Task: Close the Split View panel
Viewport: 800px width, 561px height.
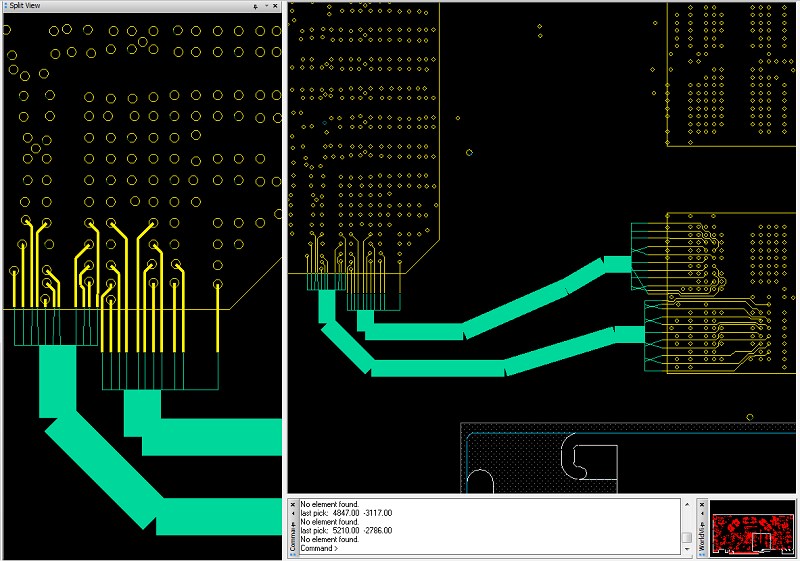Action: (278, 6)
